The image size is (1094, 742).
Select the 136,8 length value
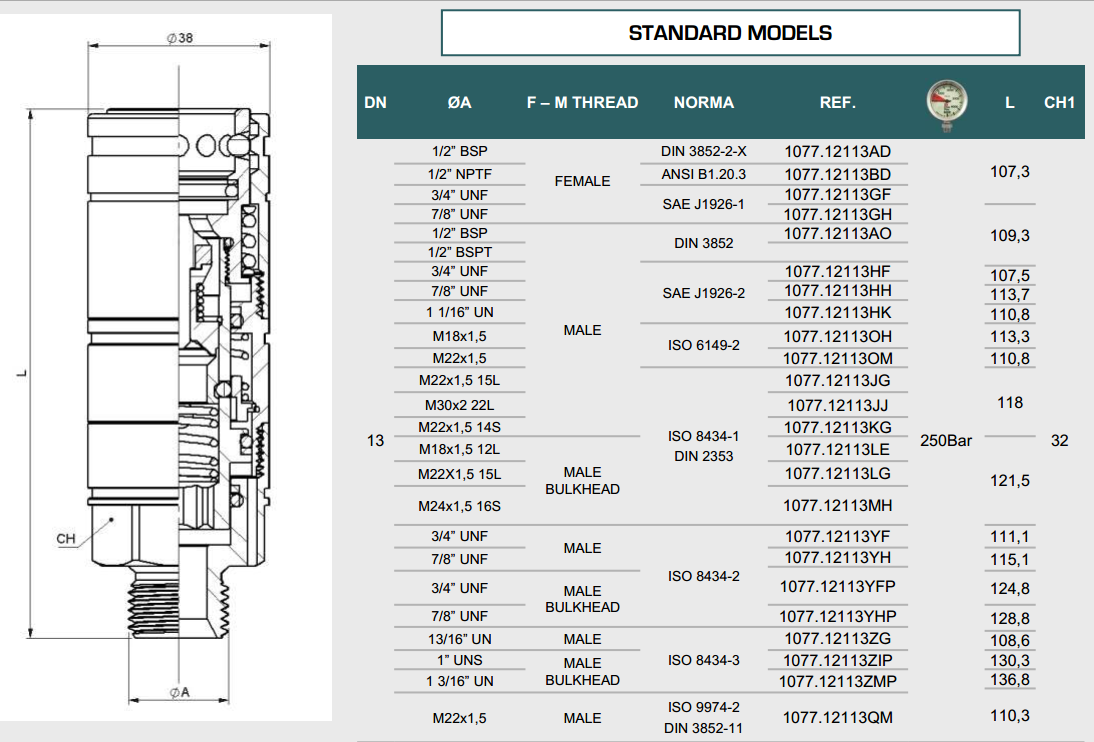point(1009,680)
